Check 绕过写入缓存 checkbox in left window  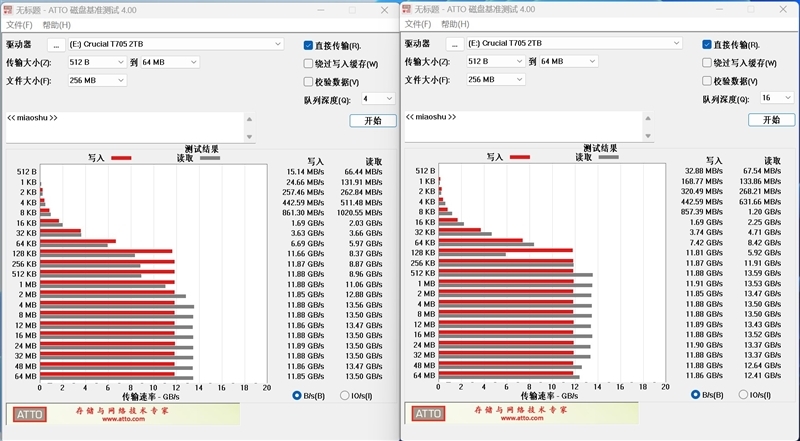point(308,64)
